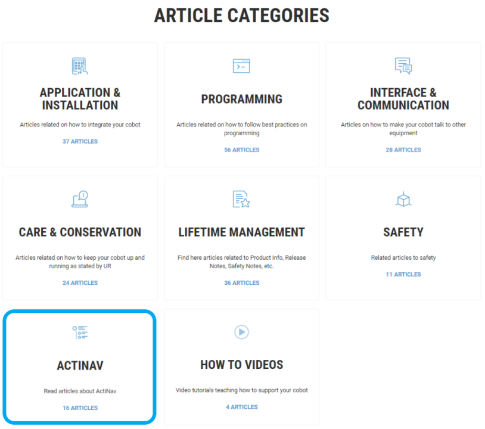
Task: Click the Lifetime Management document star icon
Action: click(x=241, y=199)
